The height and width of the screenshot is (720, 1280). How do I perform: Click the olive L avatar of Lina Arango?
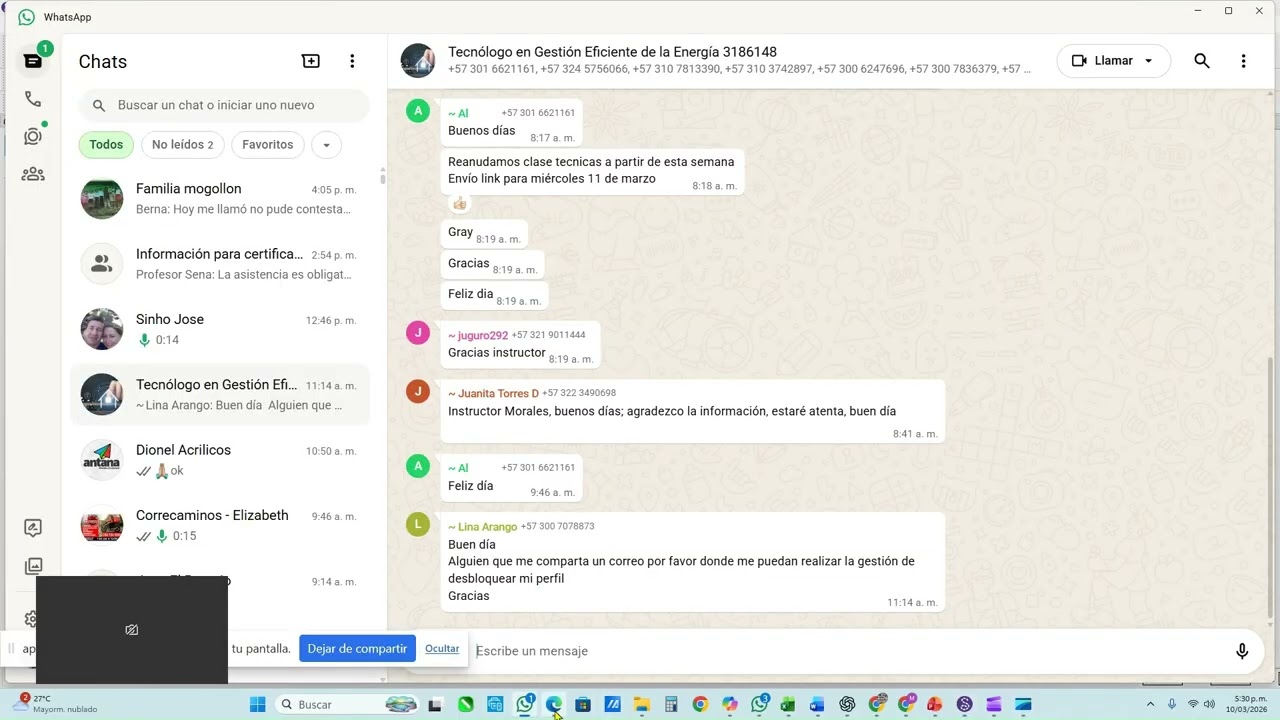(x=418, y=524)
